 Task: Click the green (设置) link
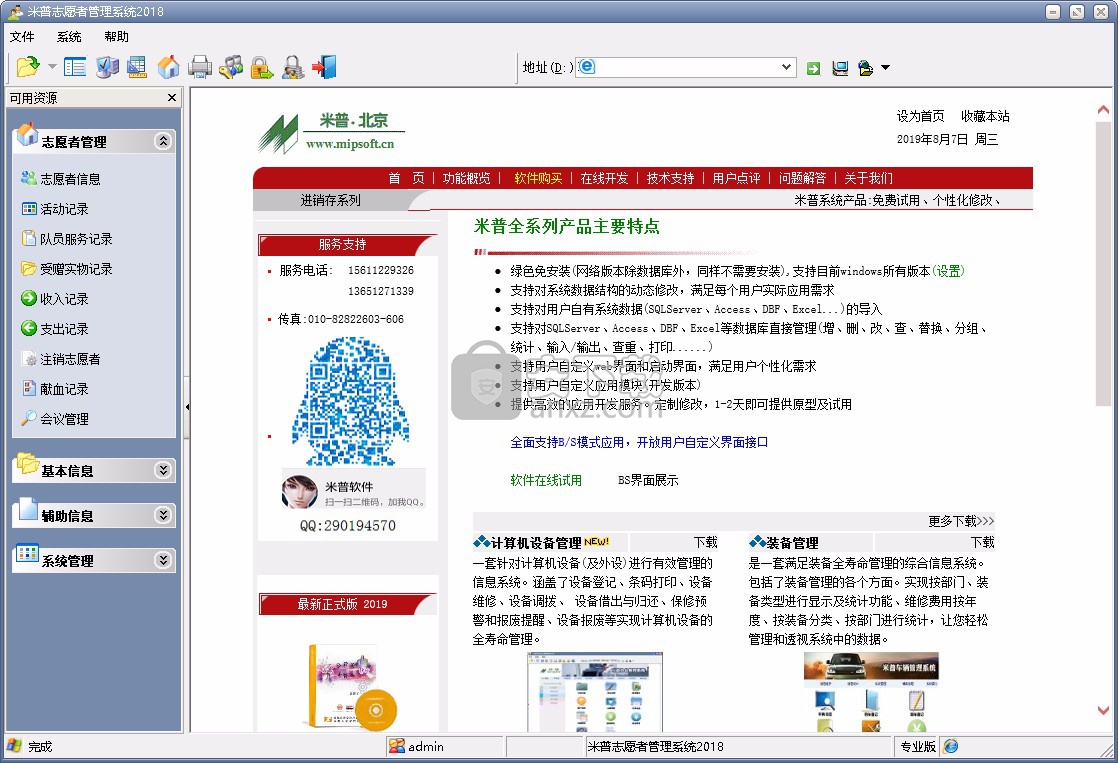click(x=948, y=271)
